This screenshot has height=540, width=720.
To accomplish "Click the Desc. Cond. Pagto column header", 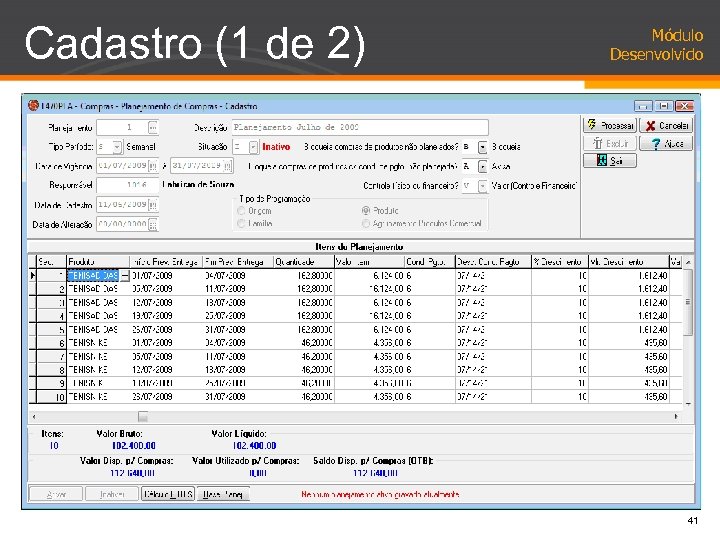I will (493, 262).
